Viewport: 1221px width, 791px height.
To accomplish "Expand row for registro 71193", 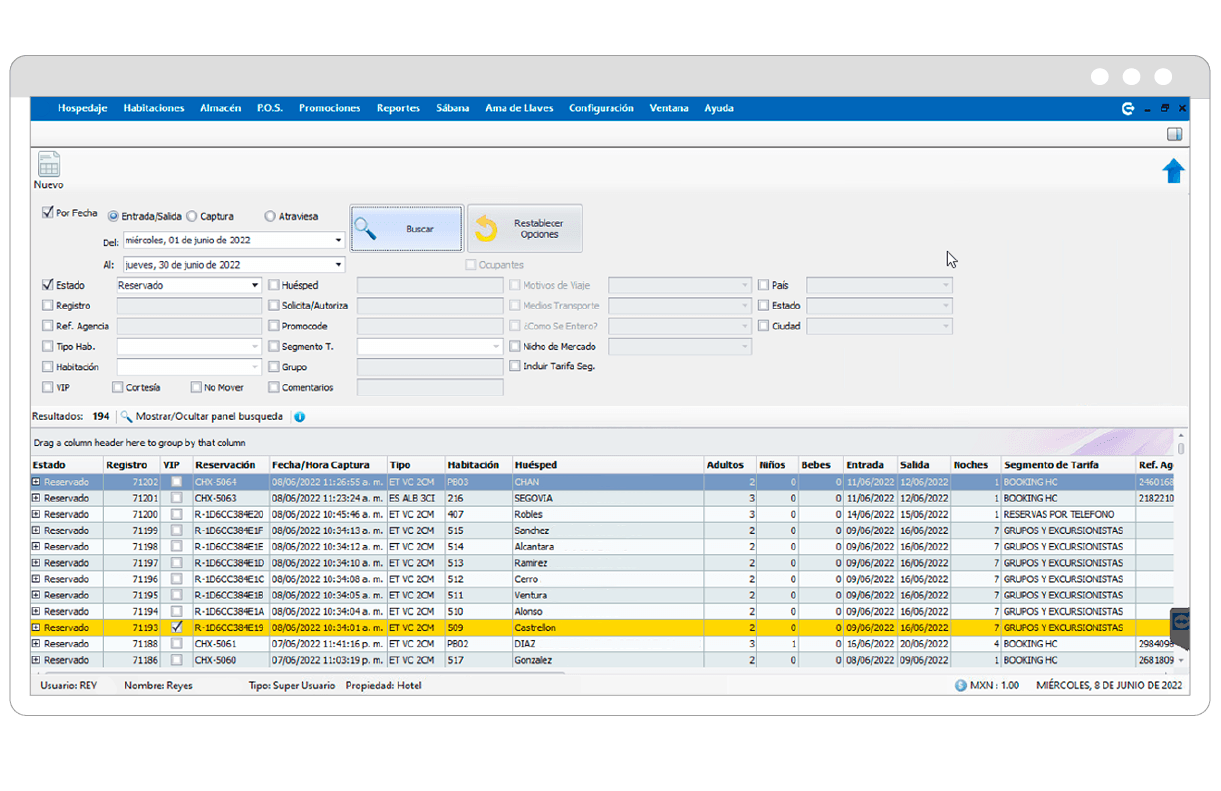I will [37, 628].
